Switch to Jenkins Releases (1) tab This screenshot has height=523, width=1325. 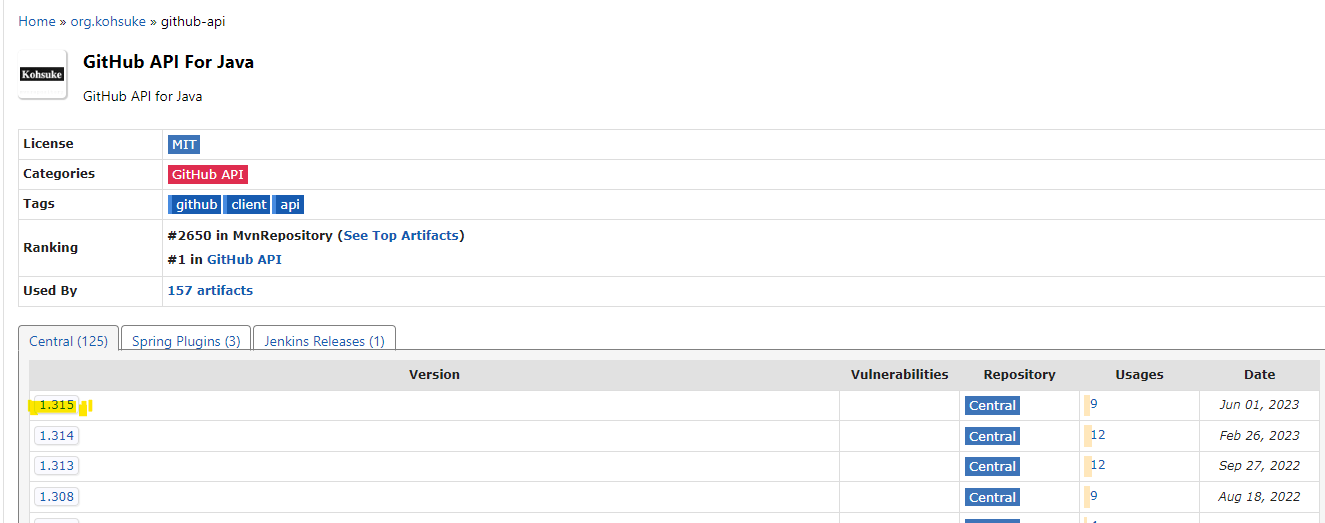tap(324, 341)
